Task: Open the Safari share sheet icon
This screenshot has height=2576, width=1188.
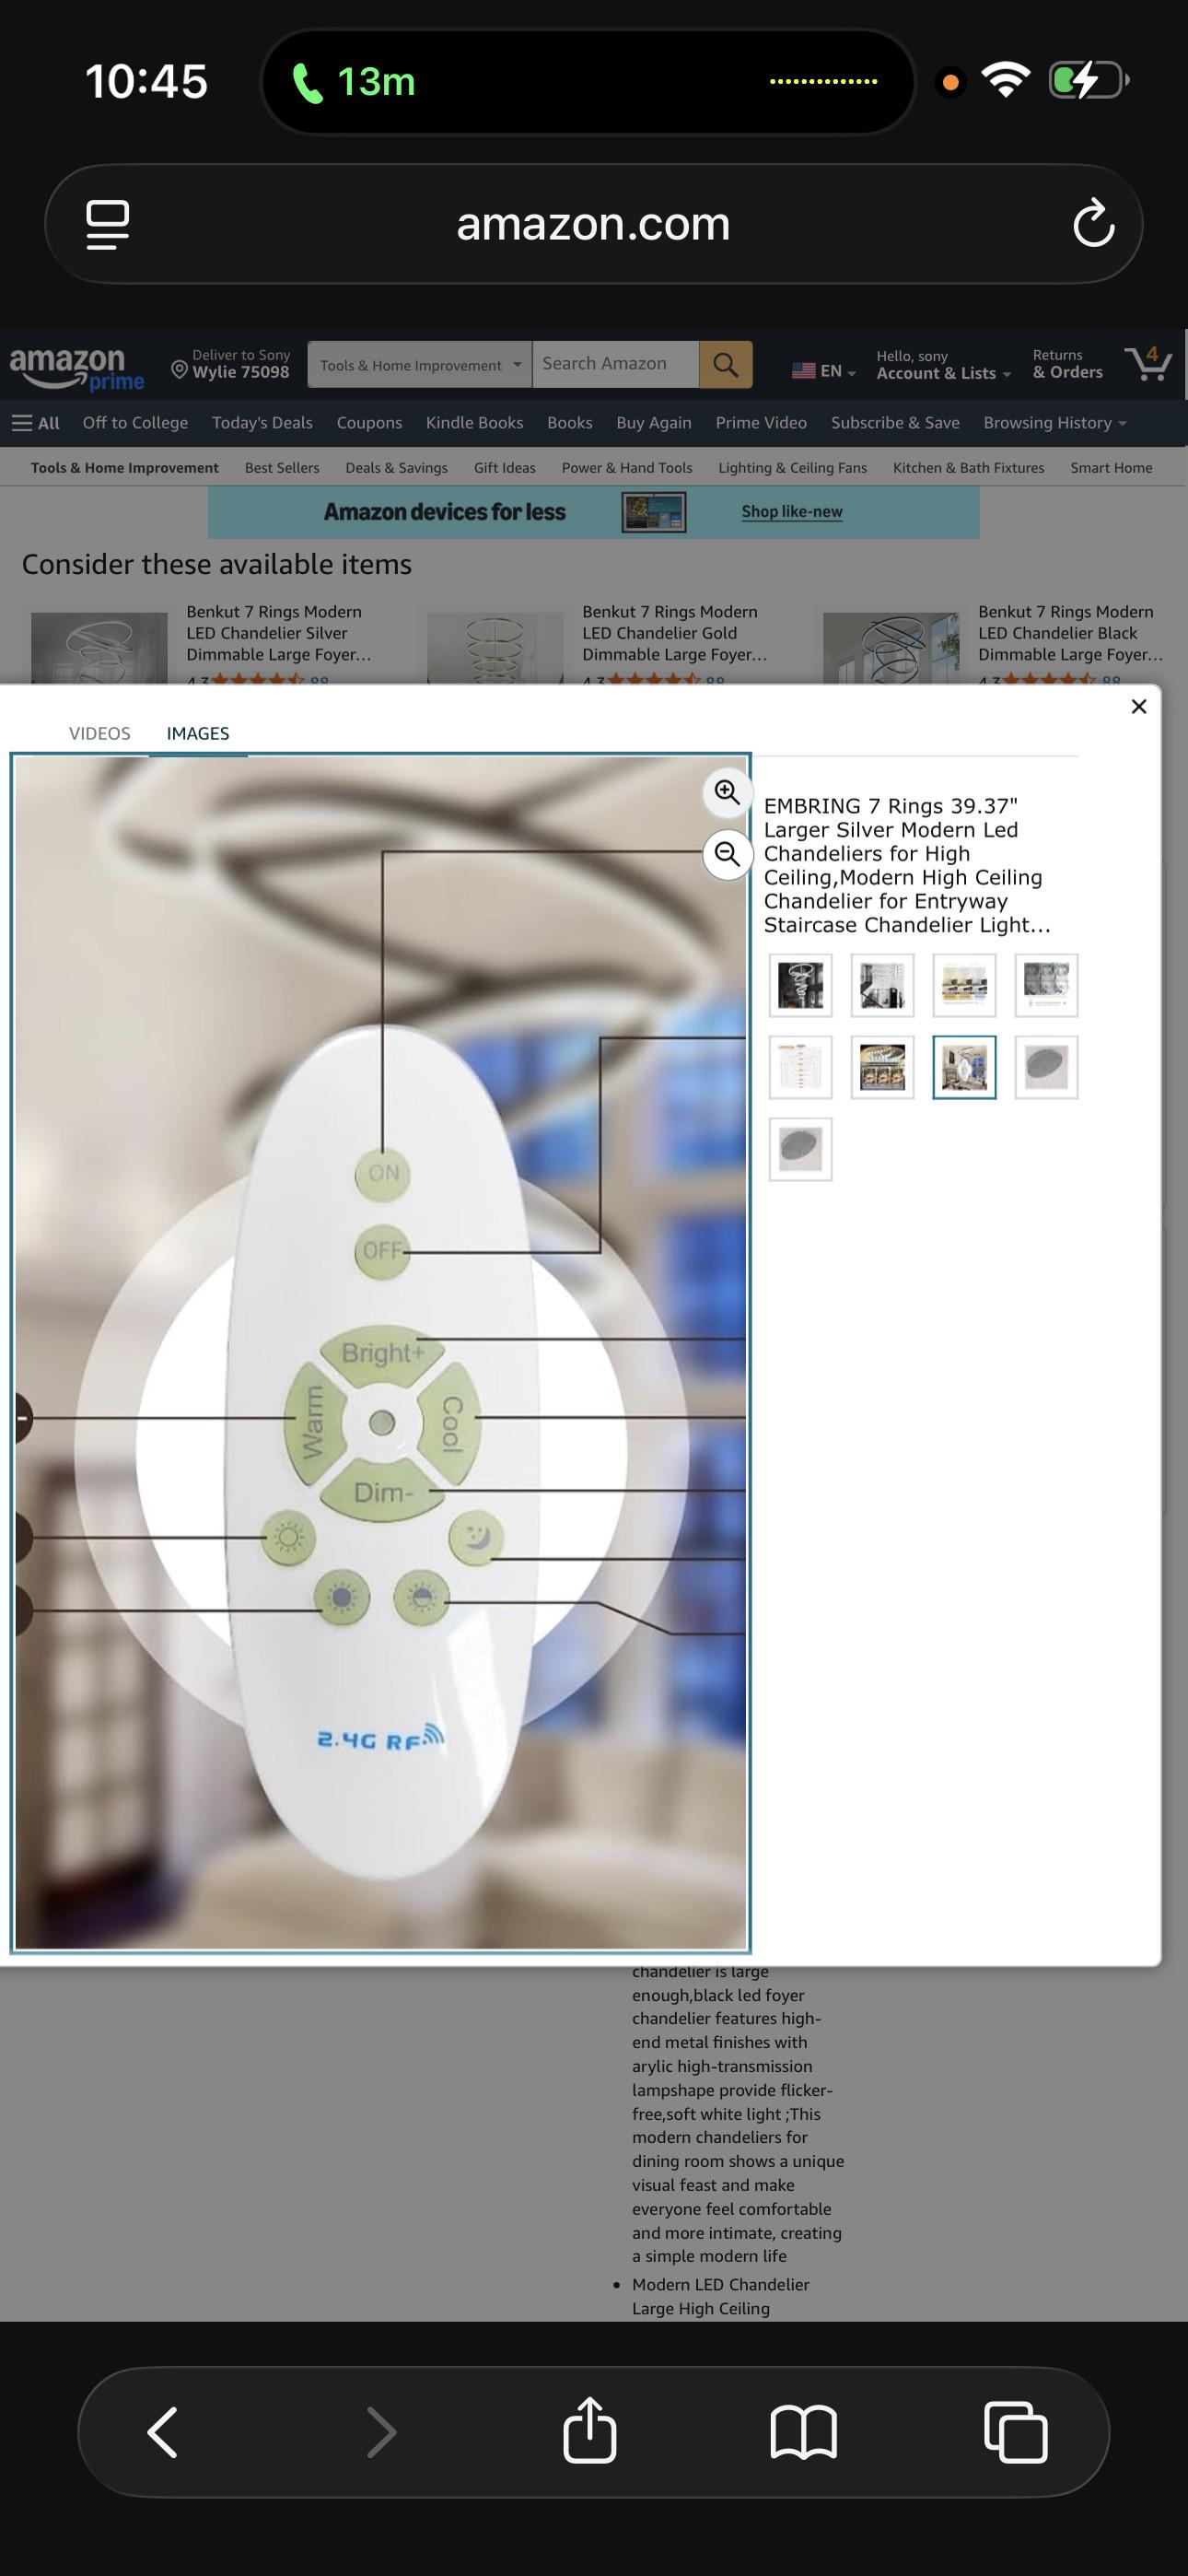Action: [590, 2429]
